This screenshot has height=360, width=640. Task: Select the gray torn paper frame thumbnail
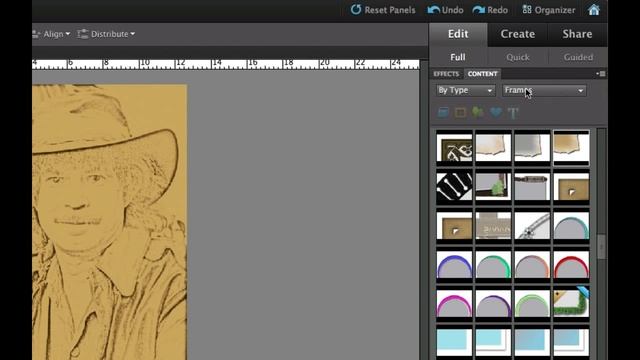532,148
